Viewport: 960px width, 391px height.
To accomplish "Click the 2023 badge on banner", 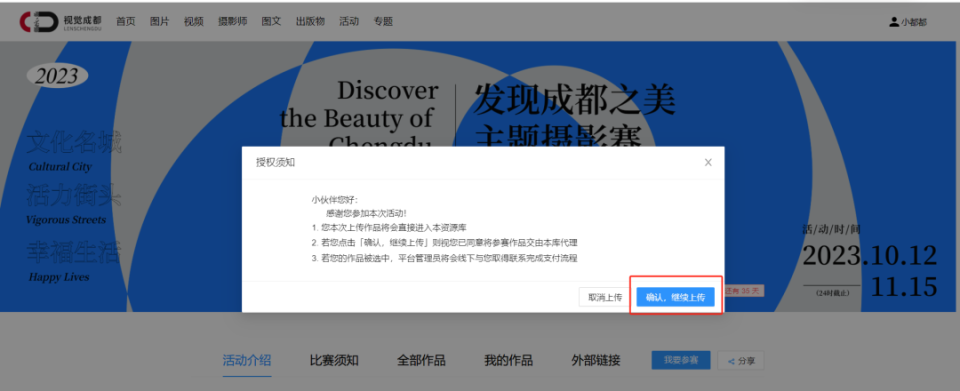I will pos(57,76).
